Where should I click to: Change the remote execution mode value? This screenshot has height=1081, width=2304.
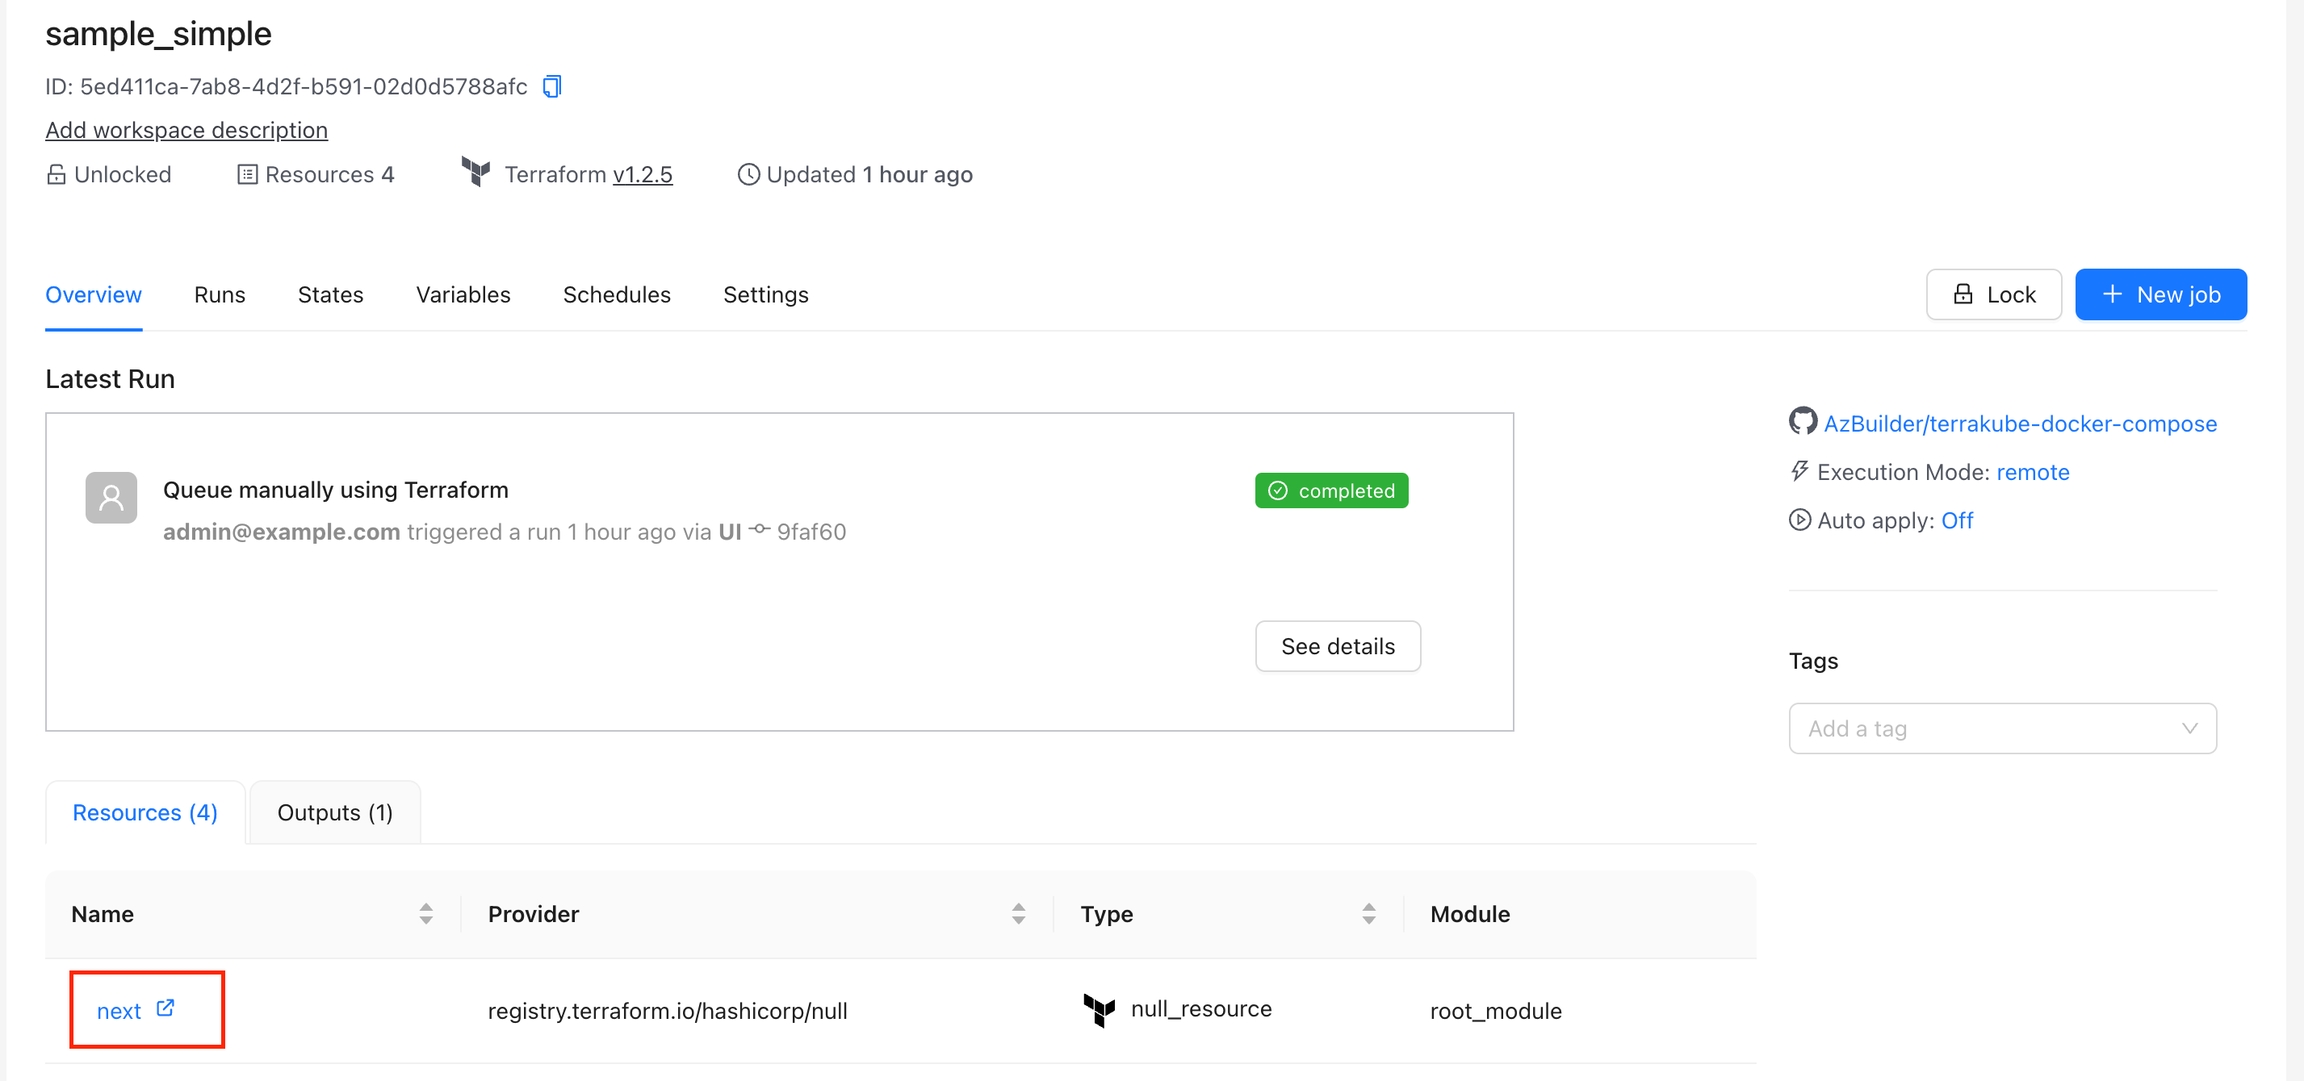coord(2032,472)
